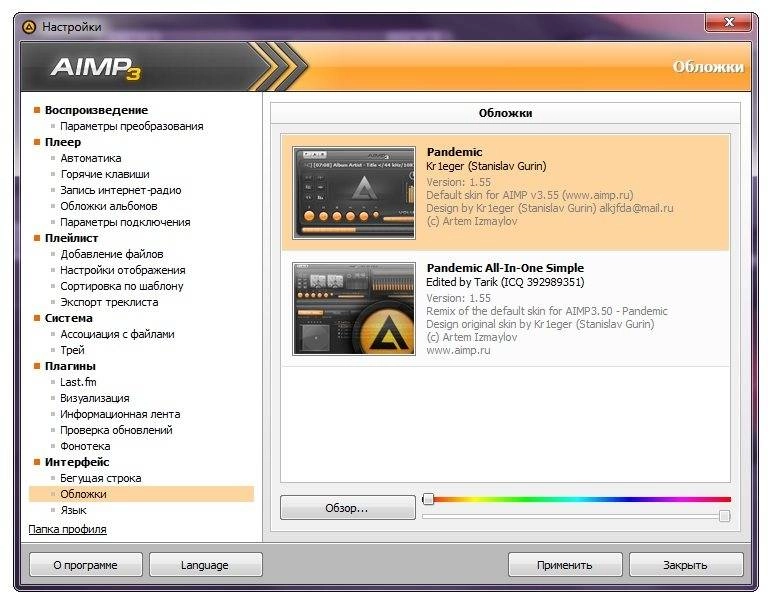This screenshot has height=611, width=776.
Task: Open Сортировка по шаблону settings
Action: tap(122, 286)
